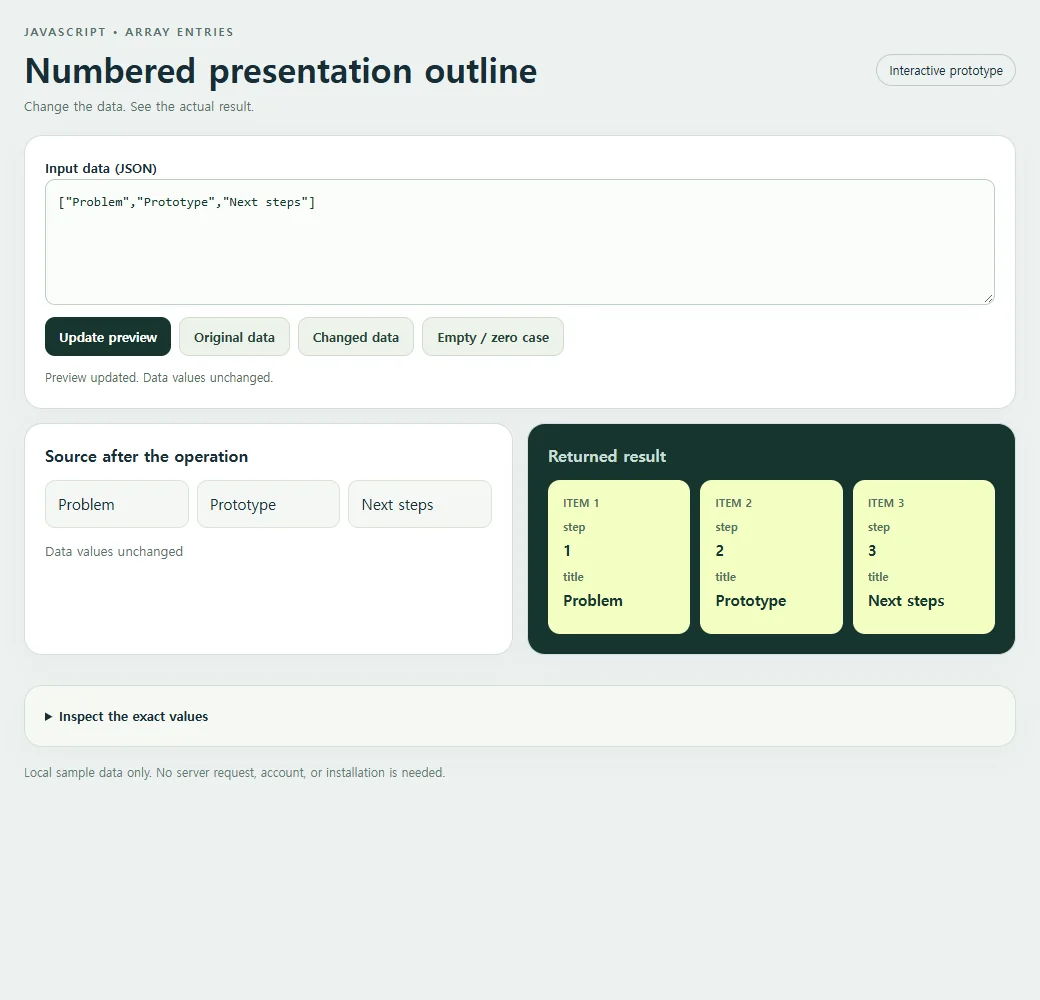The height and width of the screenshot is (1000, 1040).
Task: Click step value 2 in result card
Action: (720, 551)
